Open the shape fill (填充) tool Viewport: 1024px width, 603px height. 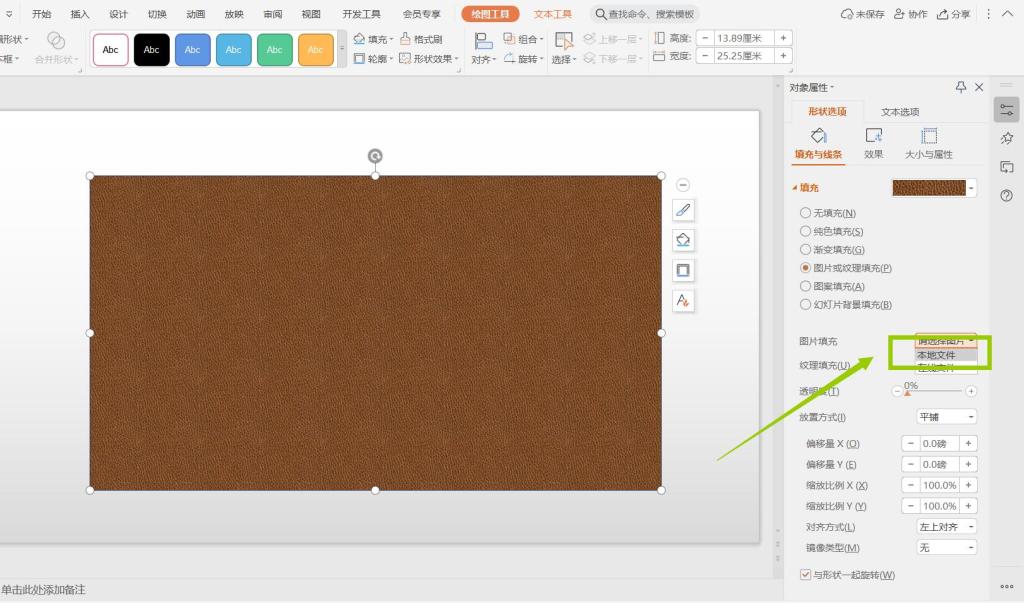click(x=373, y=39)
